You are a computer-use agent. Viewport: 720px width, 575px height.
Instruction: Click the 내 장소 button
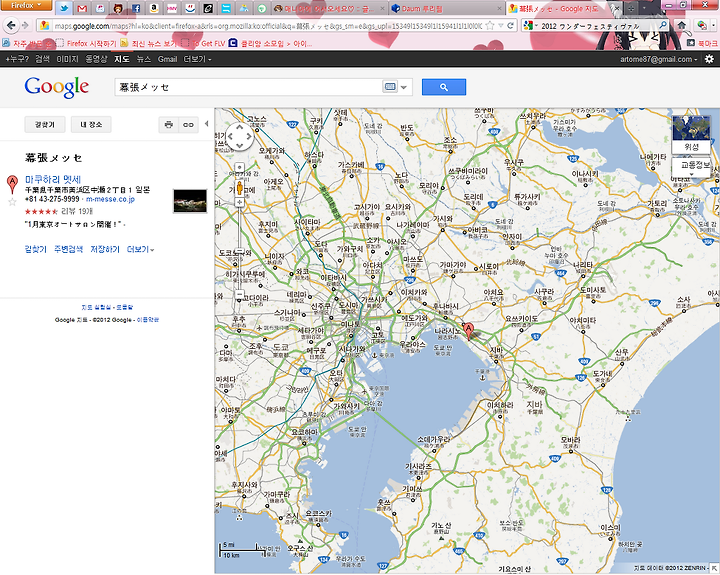pyautogui.click(x=91, y=124)
